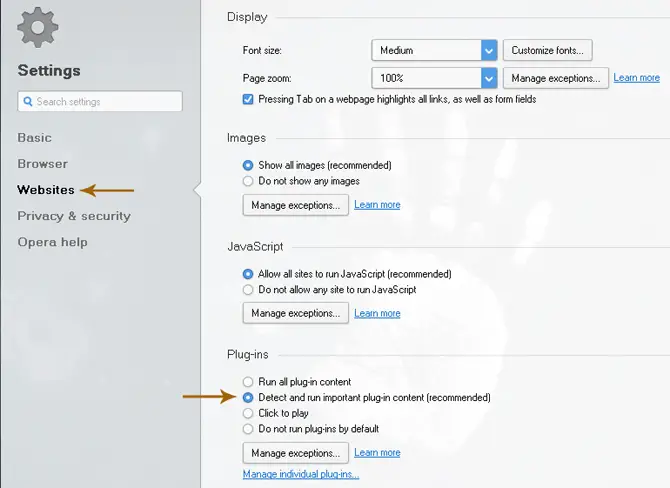Select the Medium font size combo box
This screenshot has height=488, width=670.
point(434,50)
